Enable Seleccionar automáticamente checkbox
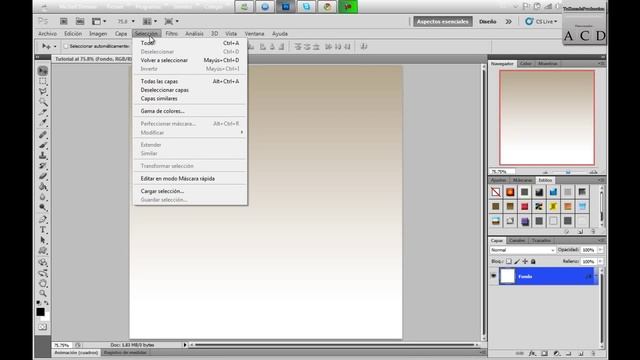 click(x=66, y=47)
